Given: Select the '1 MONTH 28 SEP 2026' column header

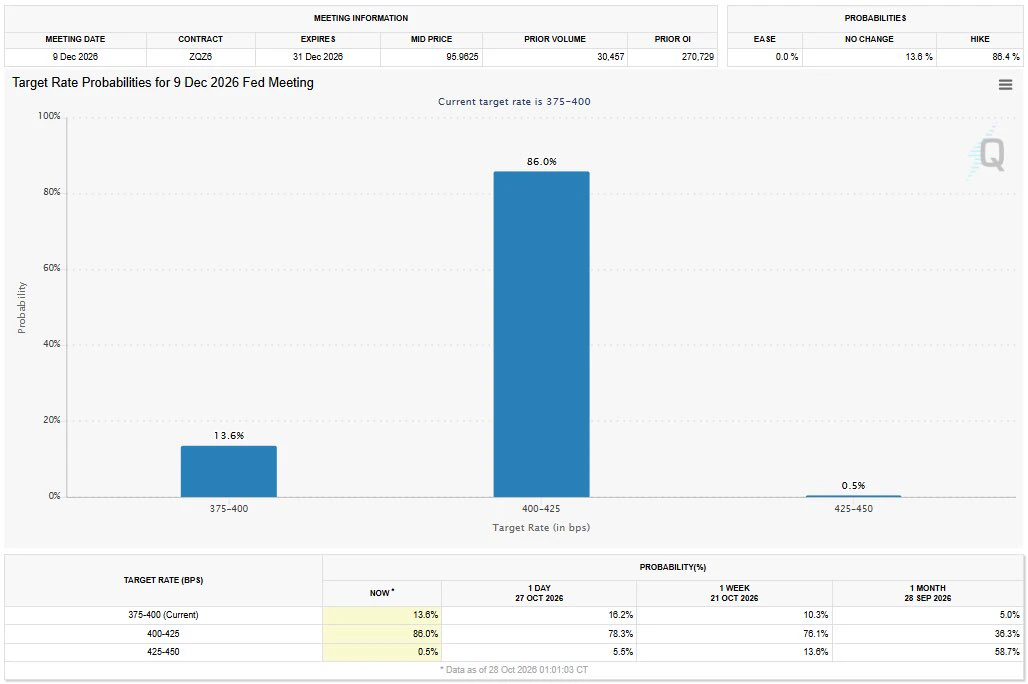Looking at the screenshot, I should click(928, 593).
